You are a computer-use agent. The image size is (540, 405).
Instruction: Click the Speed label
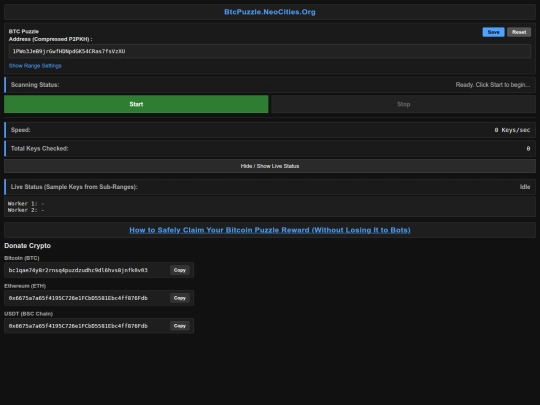coord(20,130)
